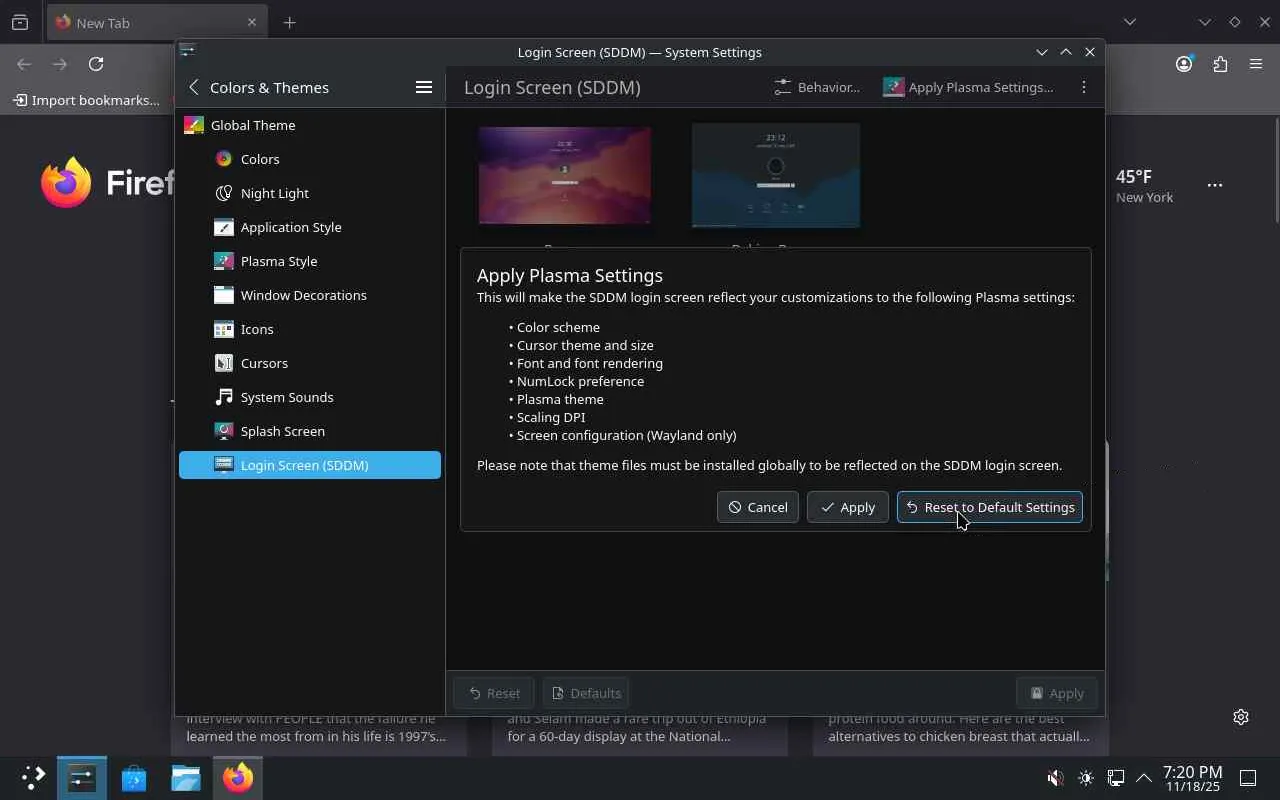The height and width of the screenshot is (800, 1280).
Task: Click the muted volume tray icon
Action: click(1055, 778)
